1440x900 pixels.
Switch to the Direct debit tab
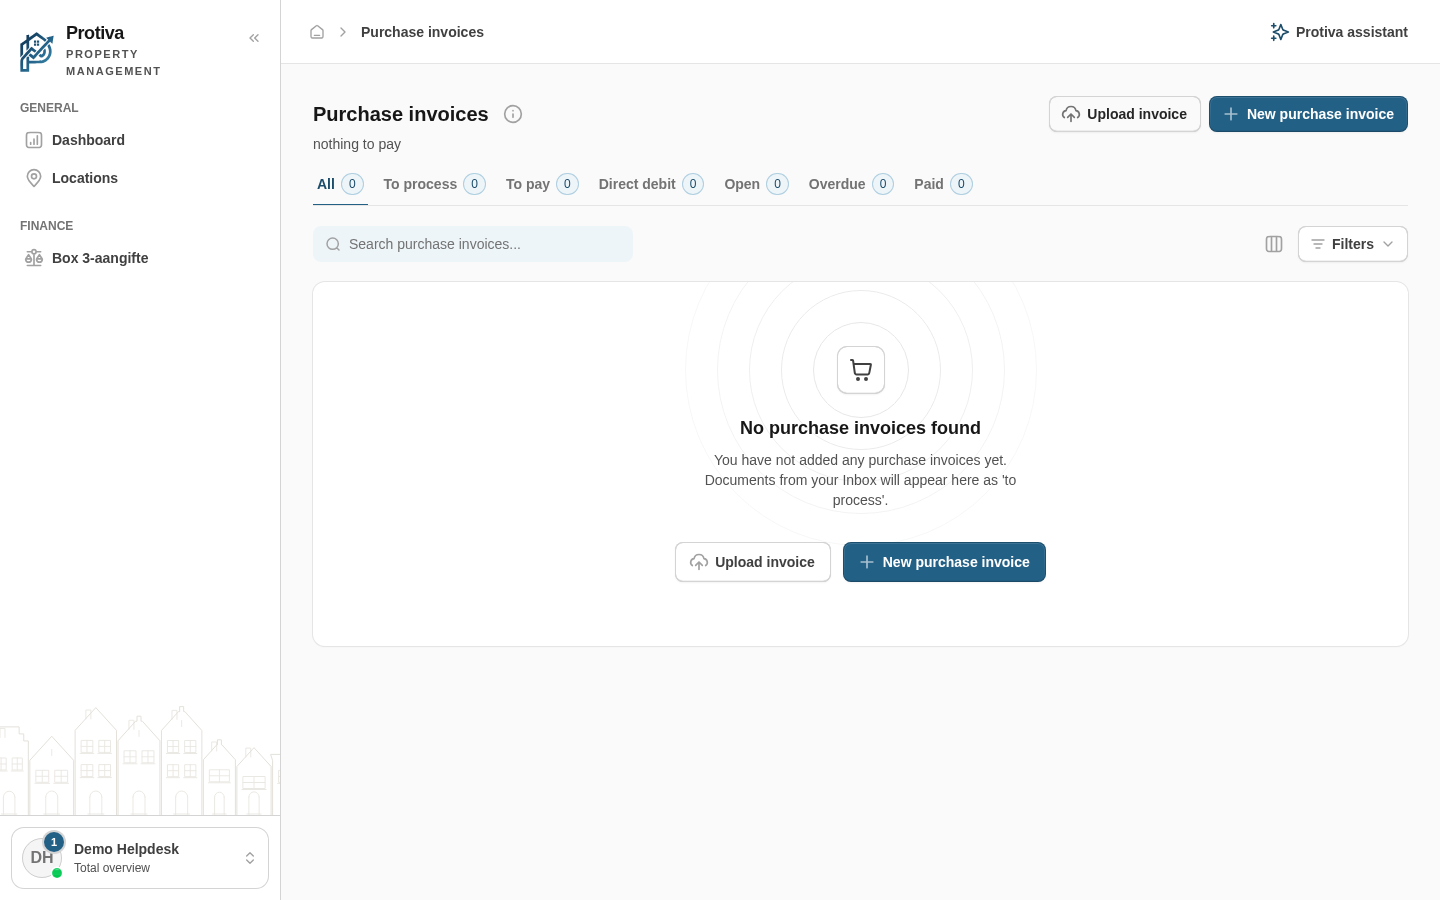651,184
